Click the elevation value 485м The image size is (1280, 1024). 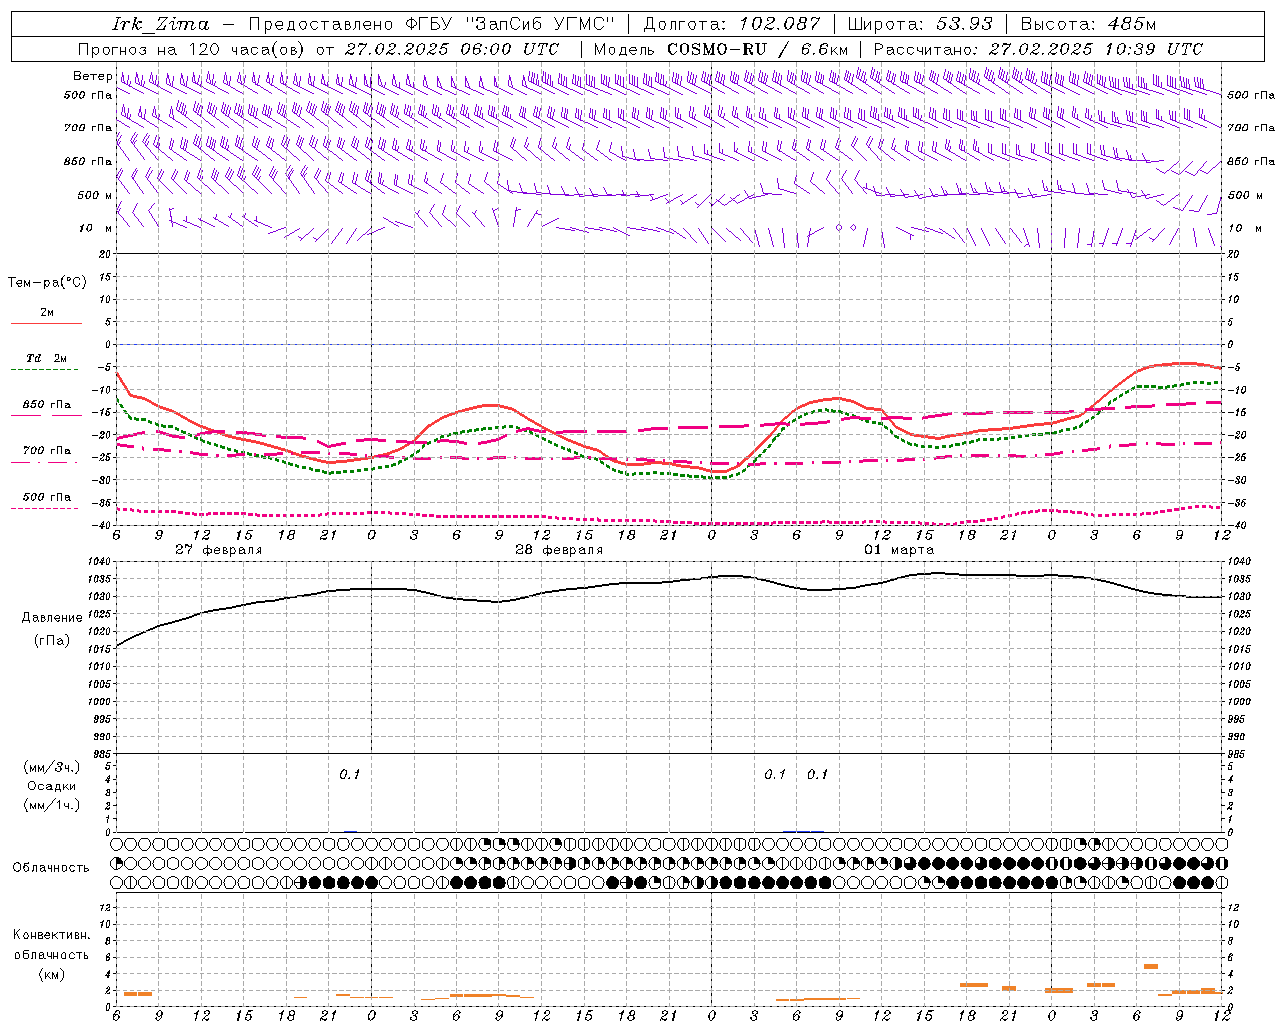[x=1133, y=24]
